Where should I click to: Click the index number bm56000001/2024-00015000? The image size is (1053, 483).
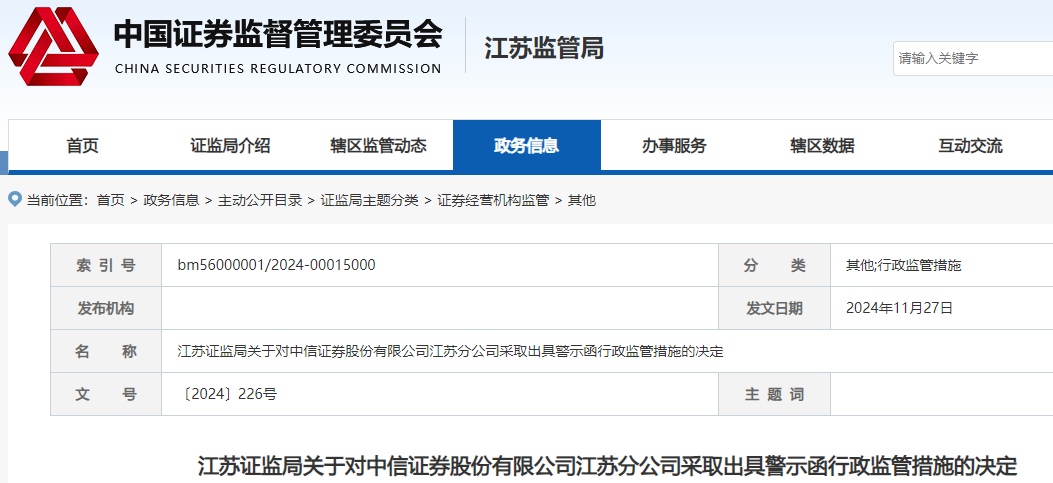pos(277,265)
